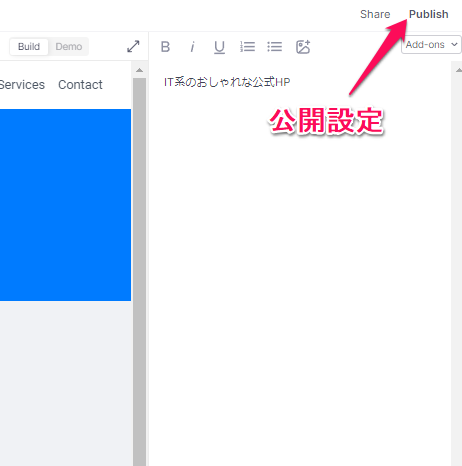Open the Contact nav link in preview

point(80,85)
